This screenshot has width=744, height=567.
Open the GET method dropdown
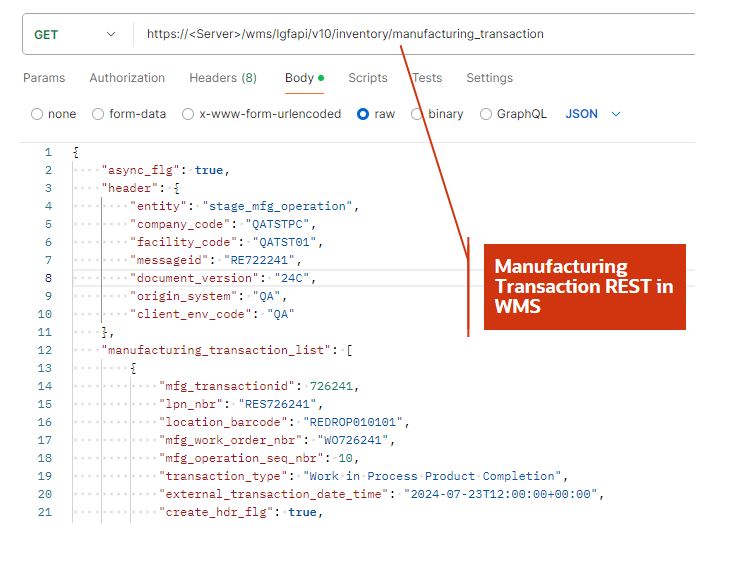pos(75,35)
